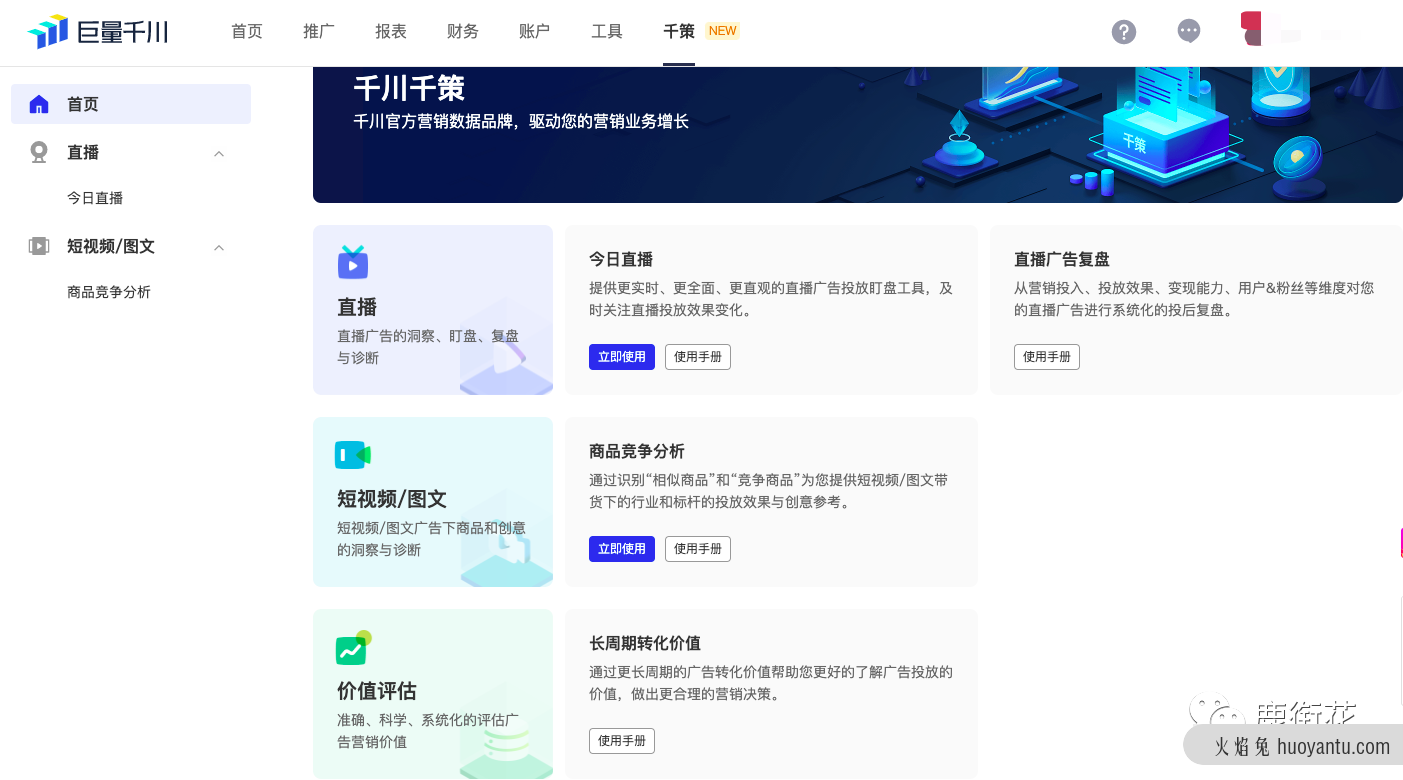Click the 首页 home icon in sidebar
The height and width of the screenshot is (780, 1403).
click(x=39, y=104)
